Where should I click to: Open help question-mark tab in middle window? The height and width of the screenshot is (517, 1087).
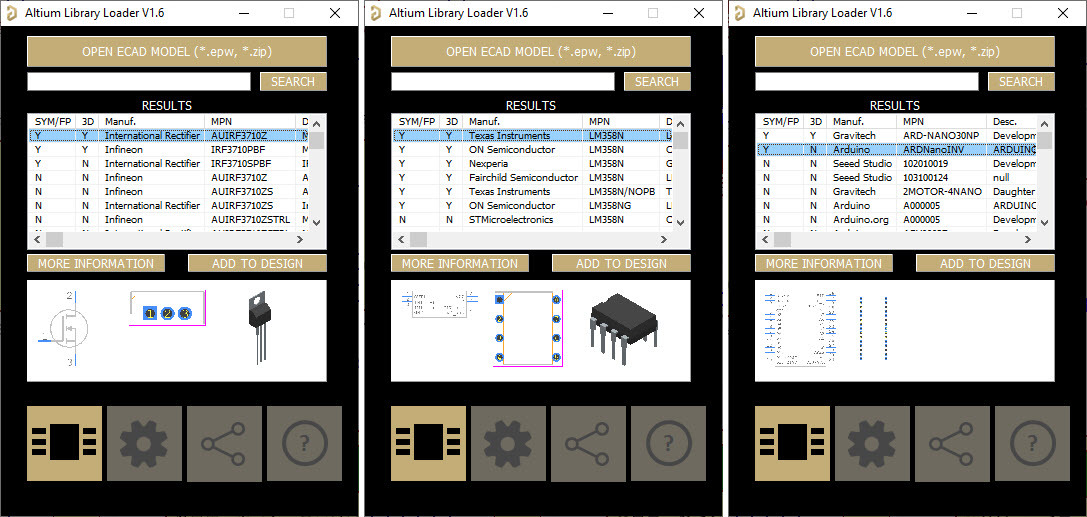tap(668, 444)
